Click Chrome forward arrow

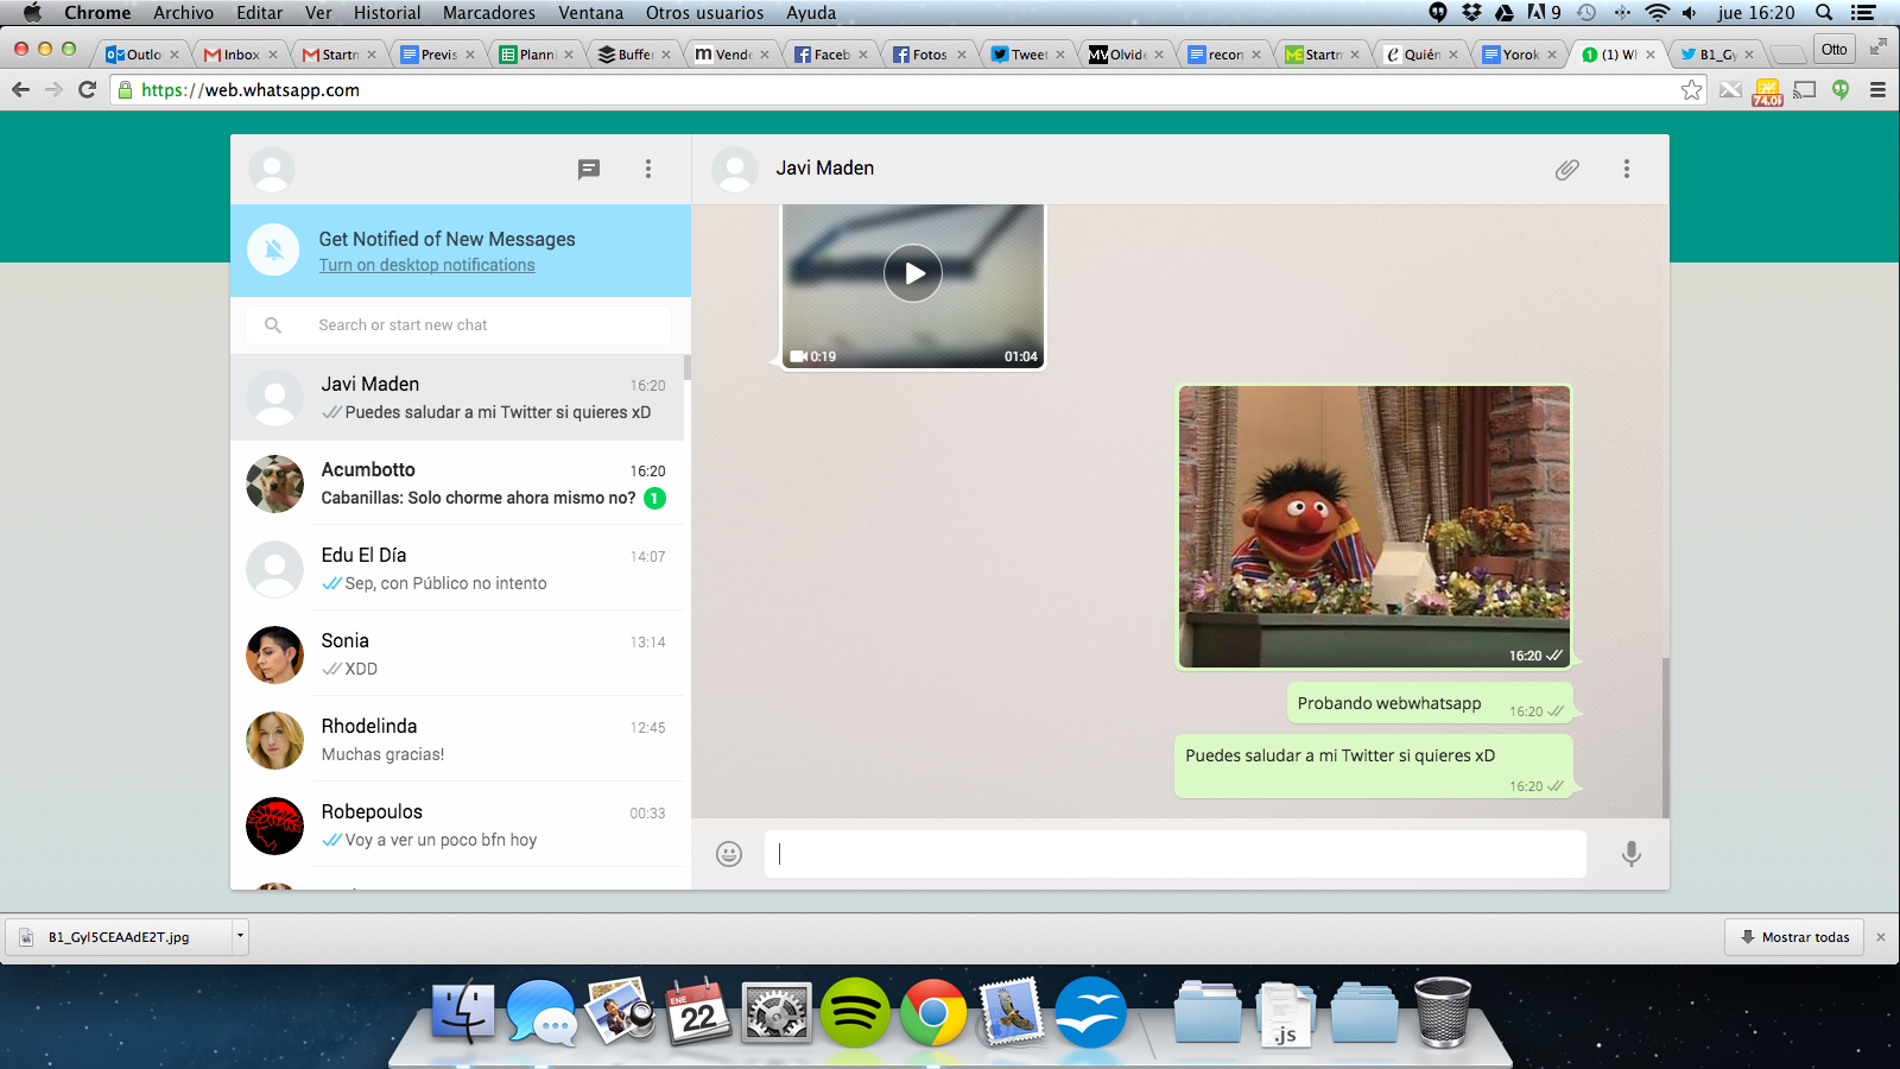pyautogui.click(x=54, y=90)
